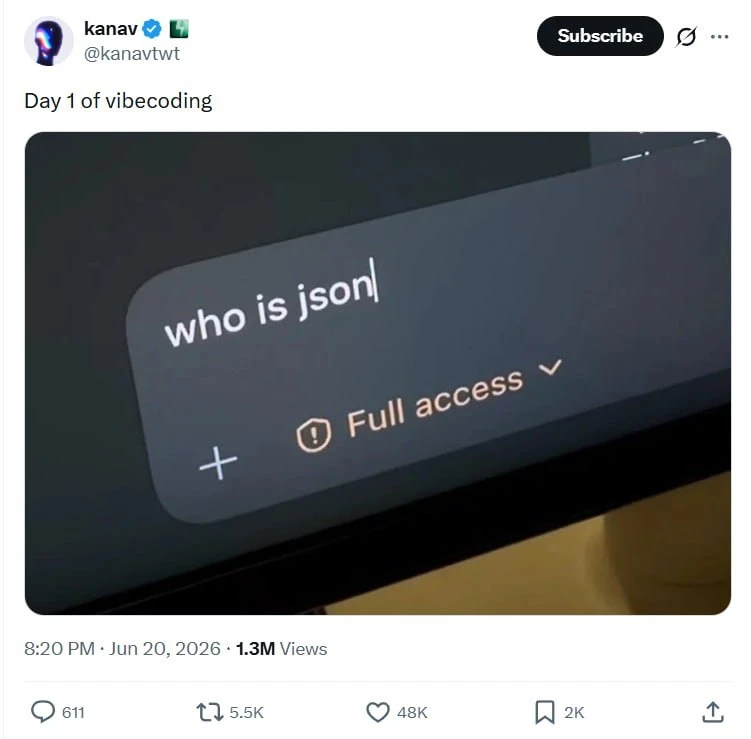View the 1.3M Views analytics

click(282, 648)
